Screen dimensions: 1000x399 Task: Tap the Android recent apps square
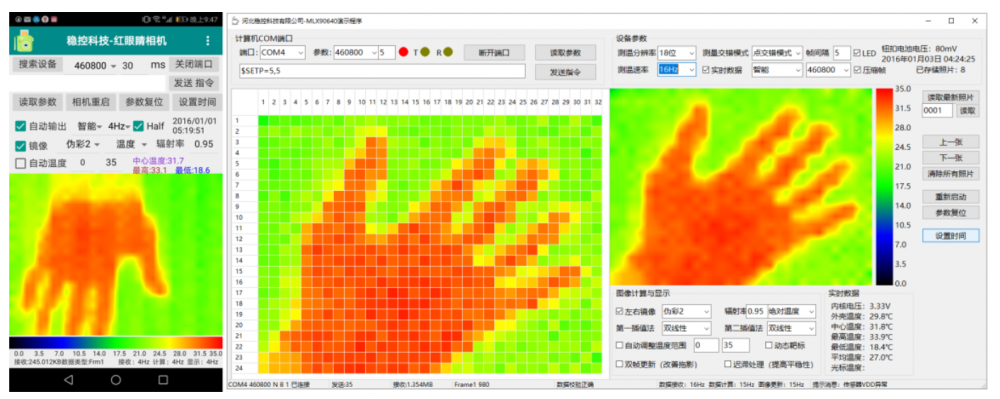tap(163, 379)
